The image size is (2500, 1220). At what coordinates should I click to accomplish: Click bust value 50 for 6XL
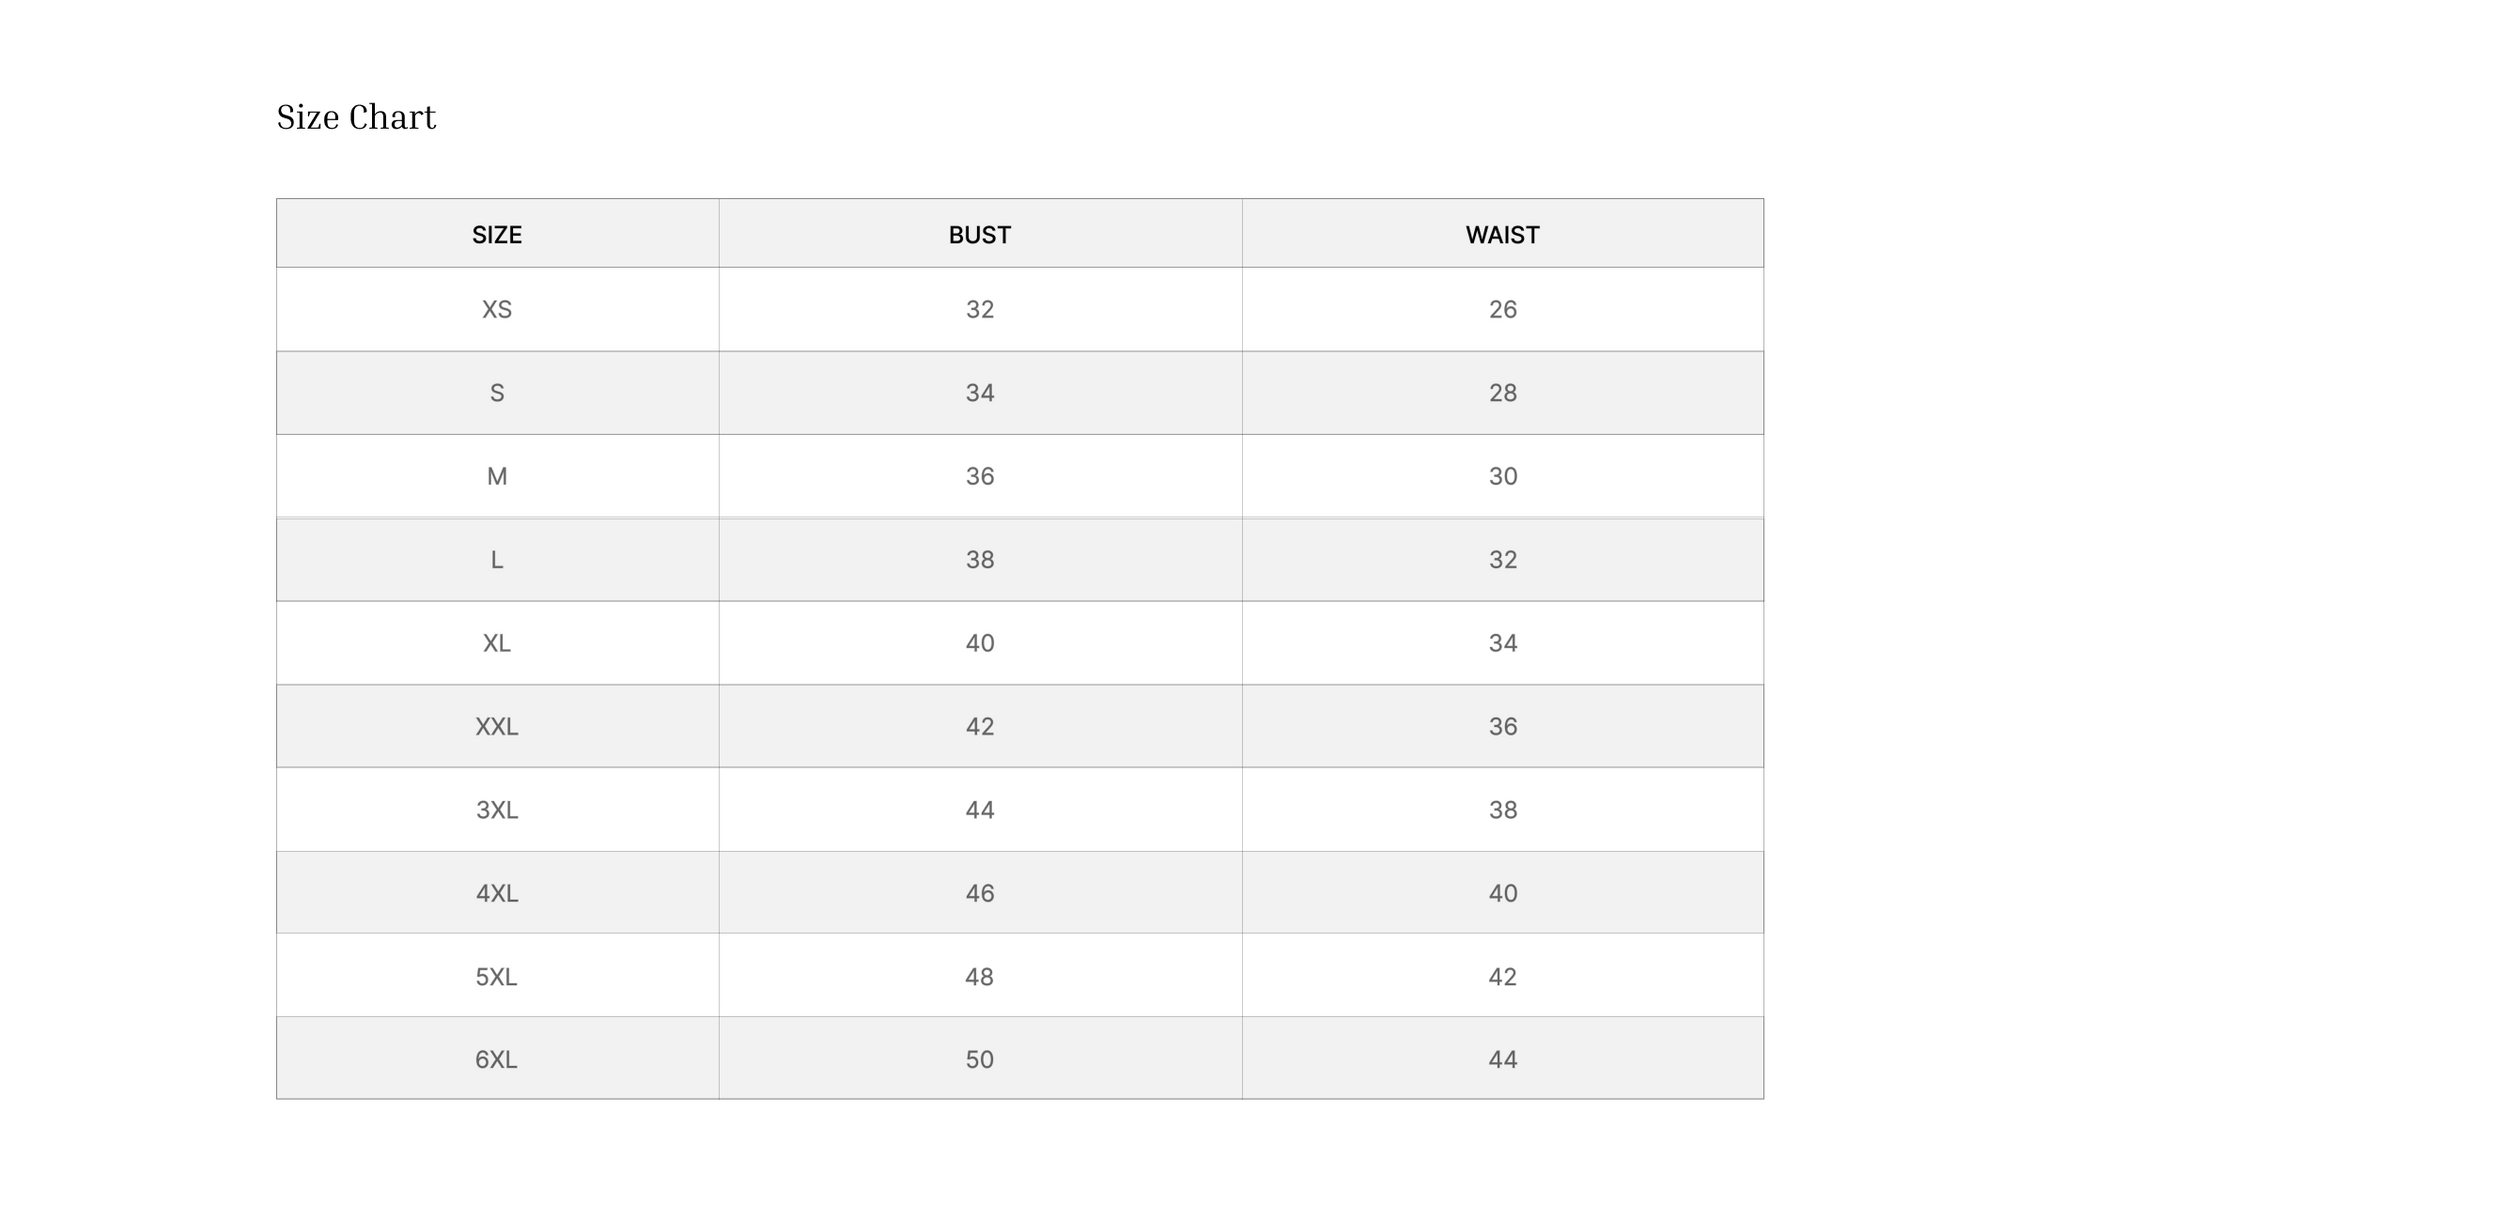pyautogui.click(x=980, y=1059)
